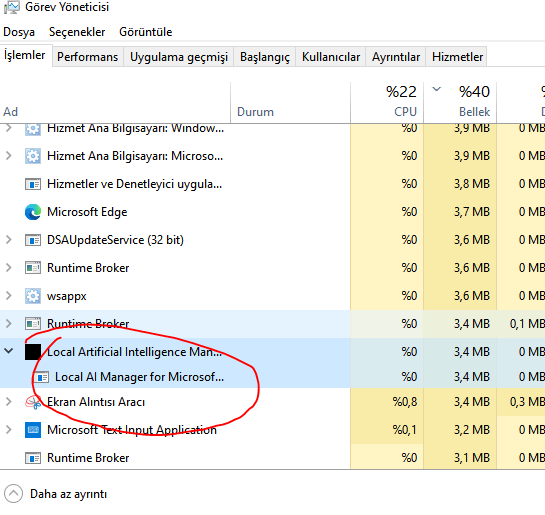Collapse the Local Artificial Intelligence Manager group
Screen dimensions: 545x515
(x=9, y=351)
